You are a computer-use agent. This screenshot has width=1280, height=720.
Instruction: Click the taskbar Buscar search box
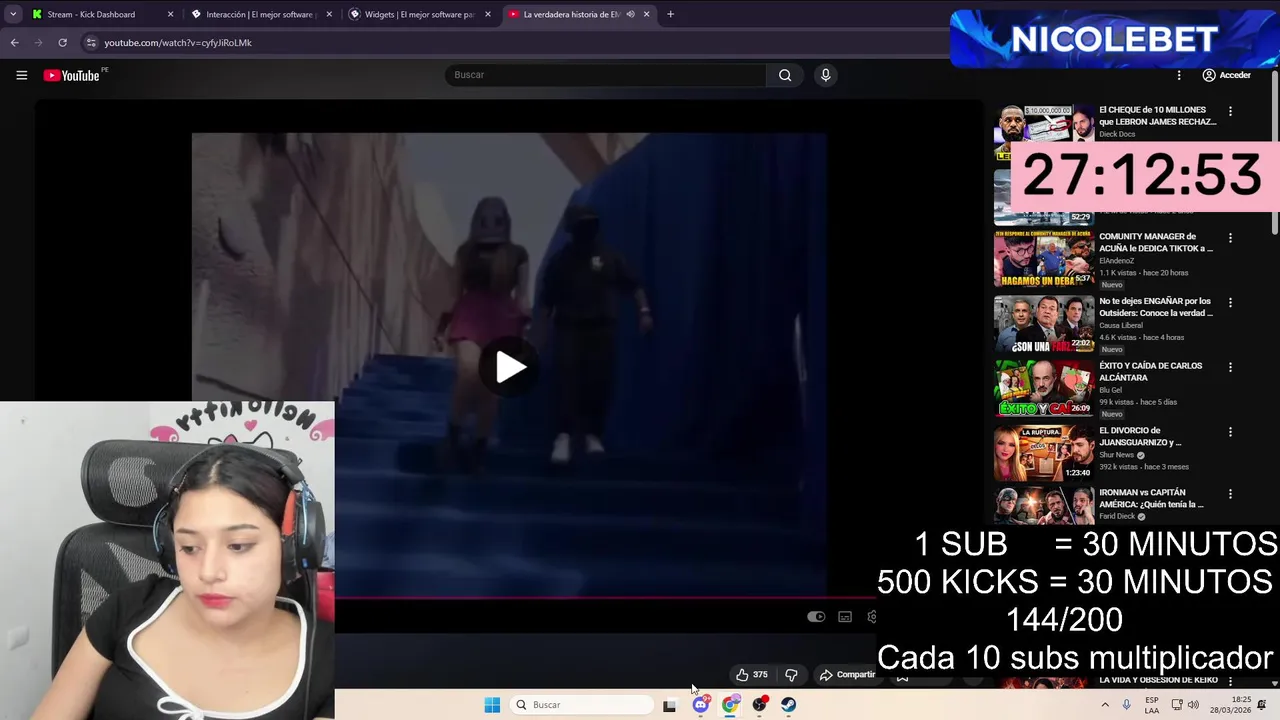[583, 705]
